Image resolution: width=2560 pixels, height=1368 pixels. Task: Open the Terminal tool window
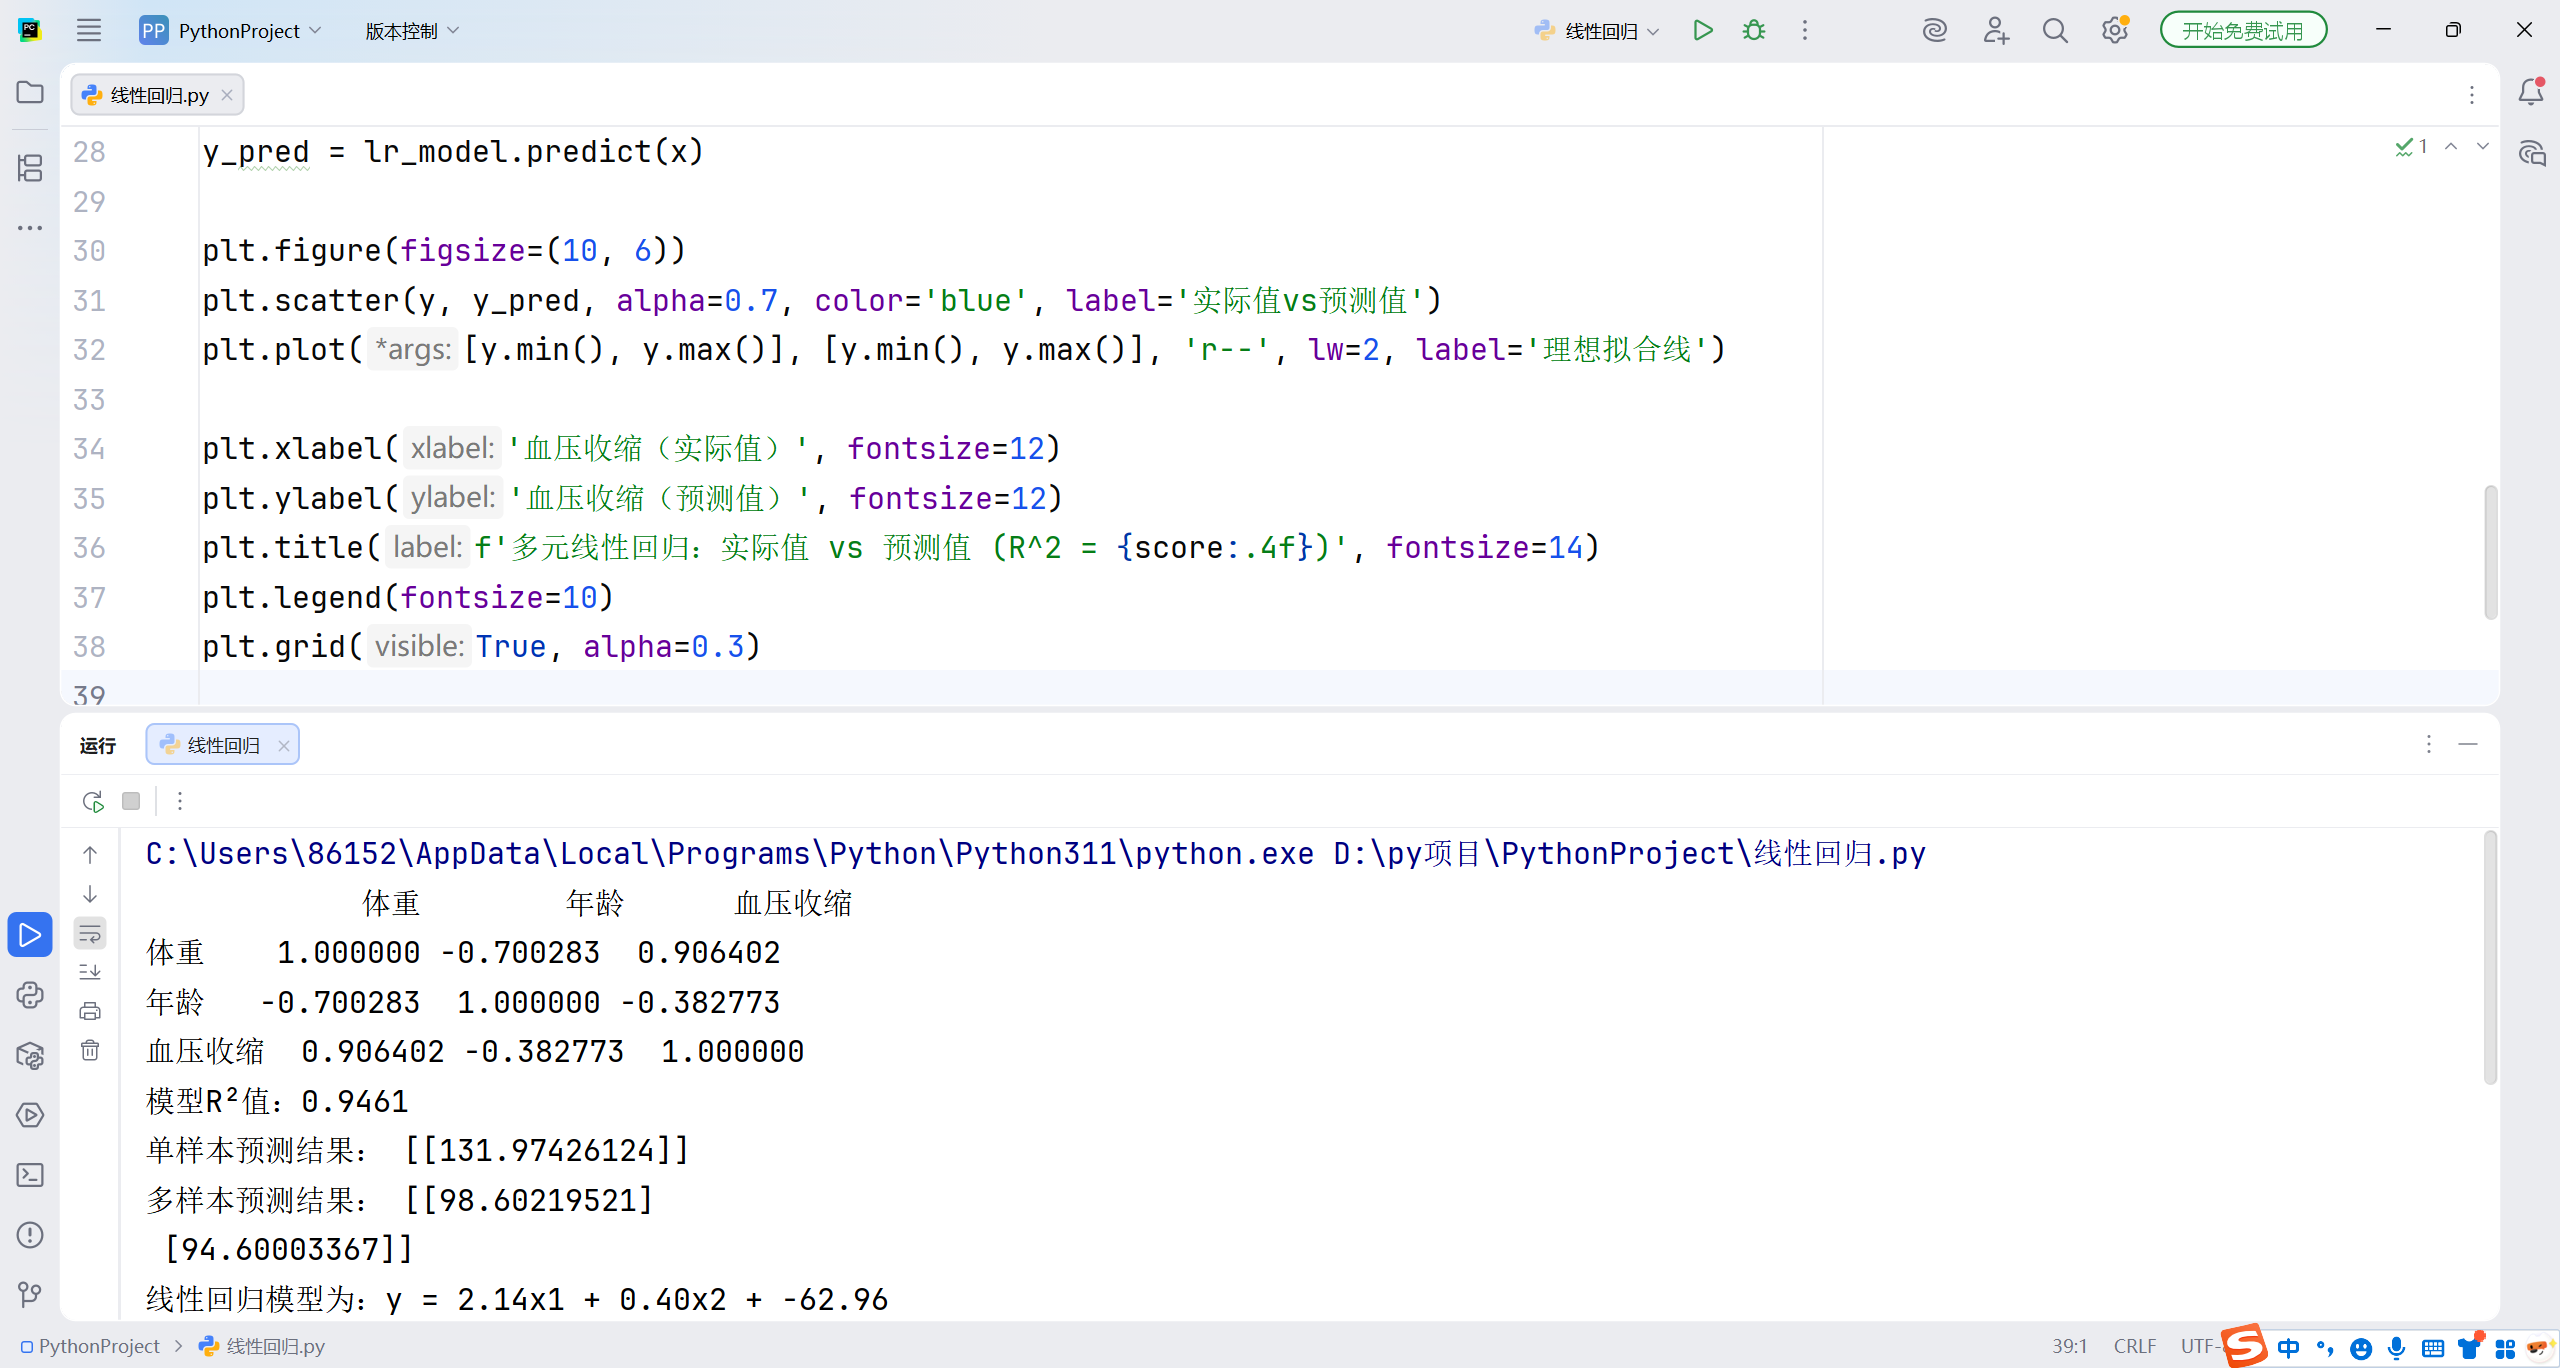[x=30, y=1175]
